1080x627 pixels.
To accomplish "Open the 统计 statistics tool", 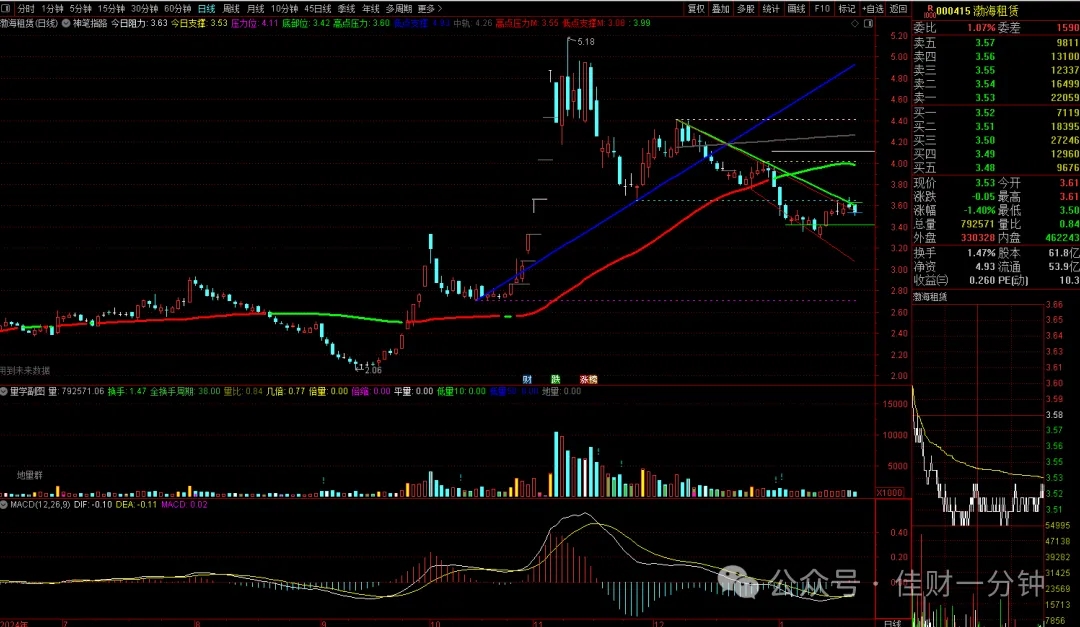I will pyautogui.click(x=771, y=9).
